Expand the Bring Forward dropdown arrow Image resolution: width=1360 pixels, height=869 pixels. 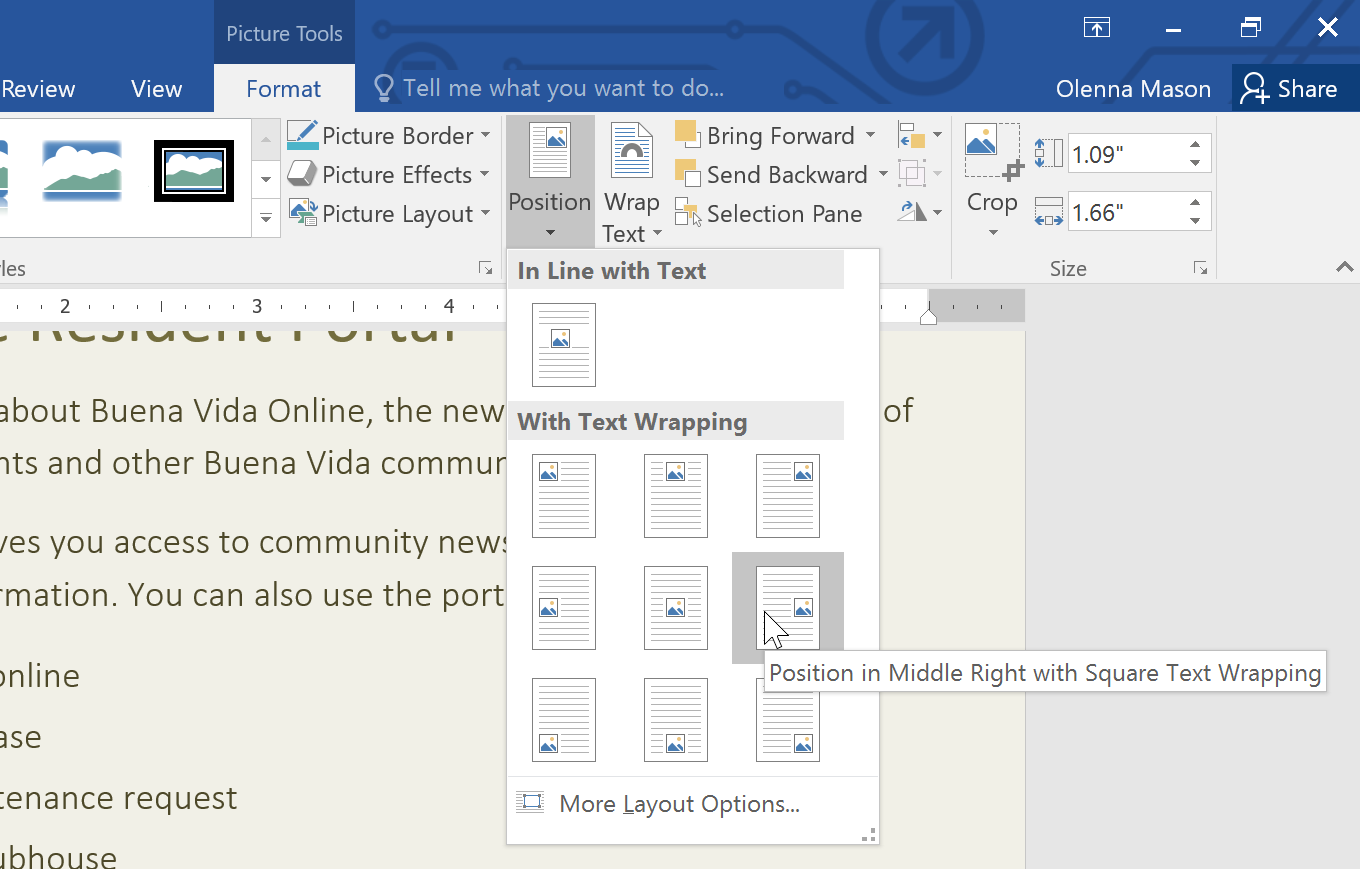tap(869, 134)
